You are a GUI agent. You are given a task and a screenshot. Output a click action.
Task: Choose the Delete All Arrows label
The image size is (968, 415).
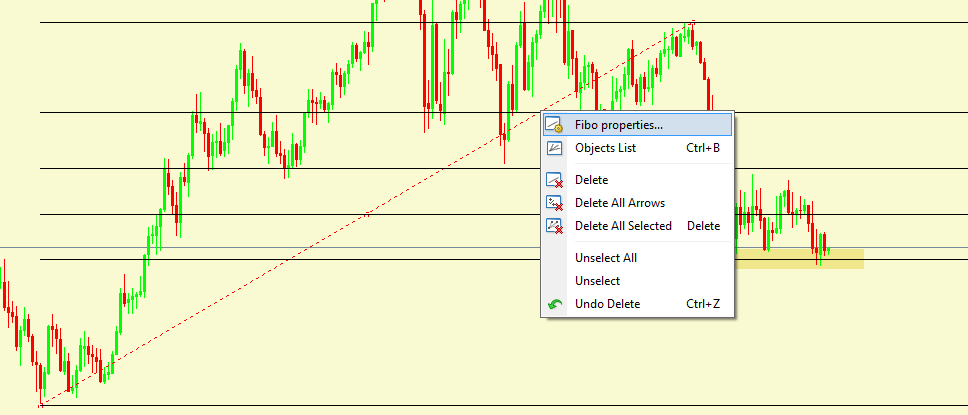point(619,203)
